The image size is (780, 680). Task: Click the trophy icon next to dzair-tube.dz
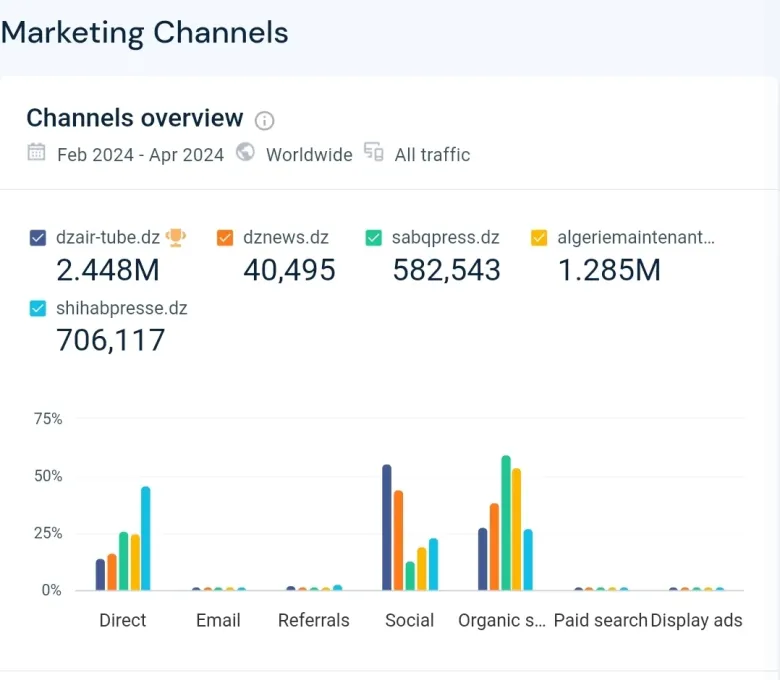(176, 237)
